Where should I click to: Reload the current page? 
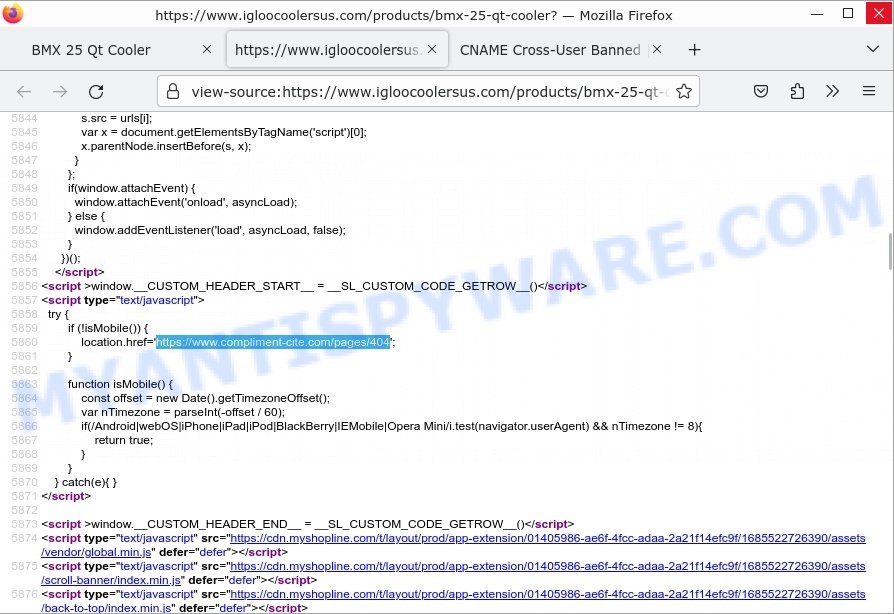(x=96, y=91)
